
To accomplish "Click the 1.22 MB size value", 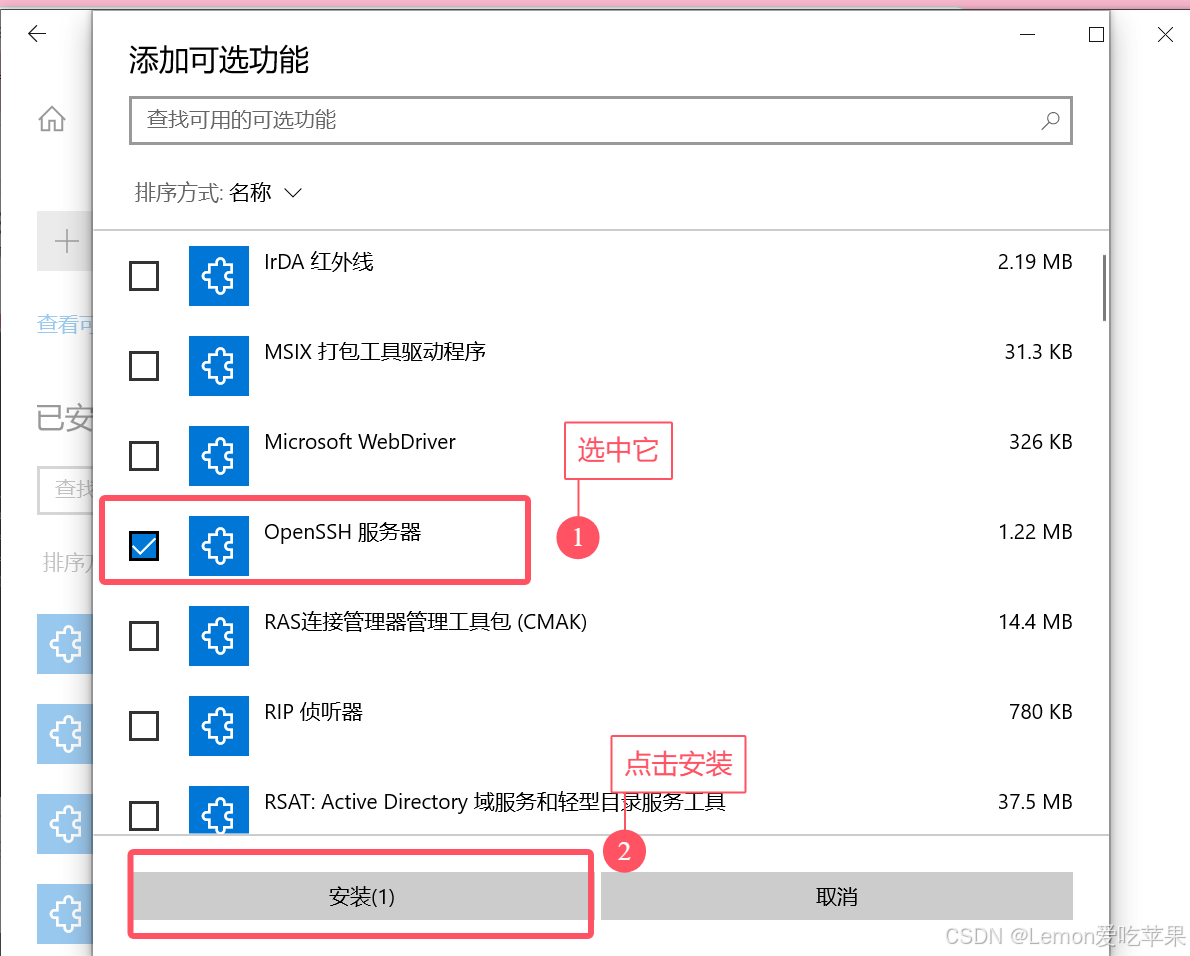I will click(x=1035, y=532).
